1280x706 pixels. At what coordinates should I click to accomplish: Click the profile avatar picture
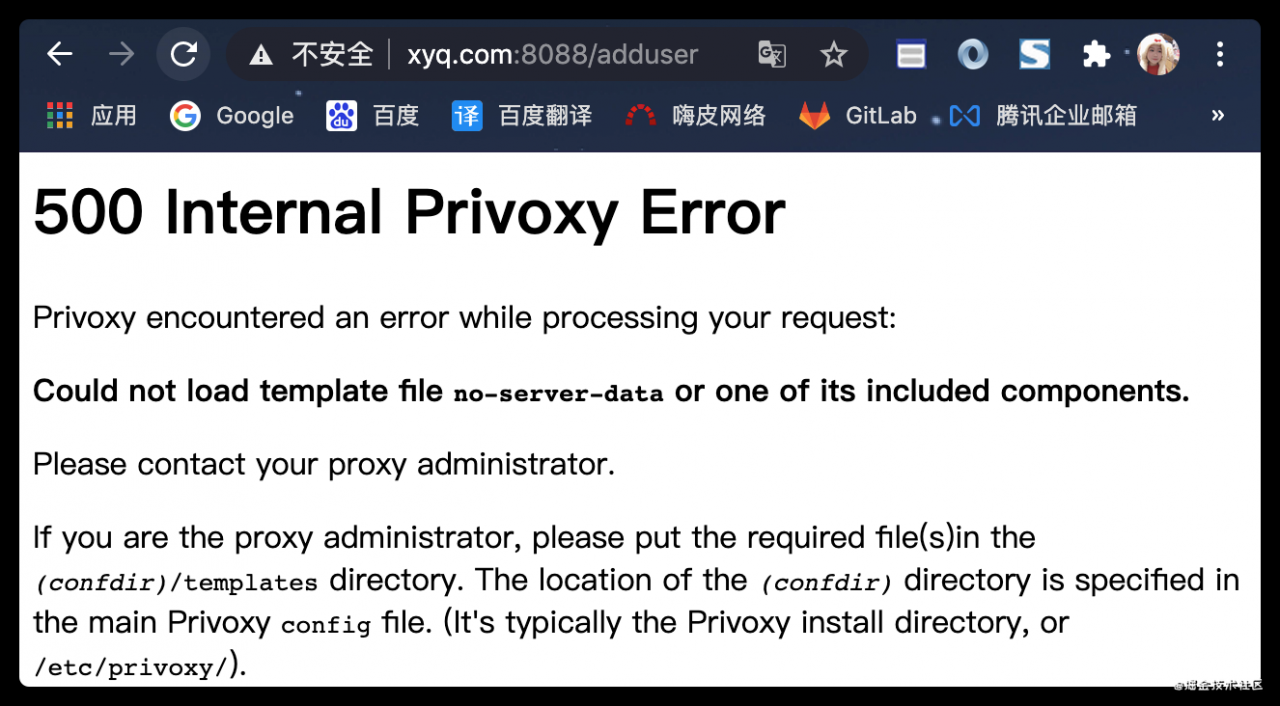tap(1158, 54)
